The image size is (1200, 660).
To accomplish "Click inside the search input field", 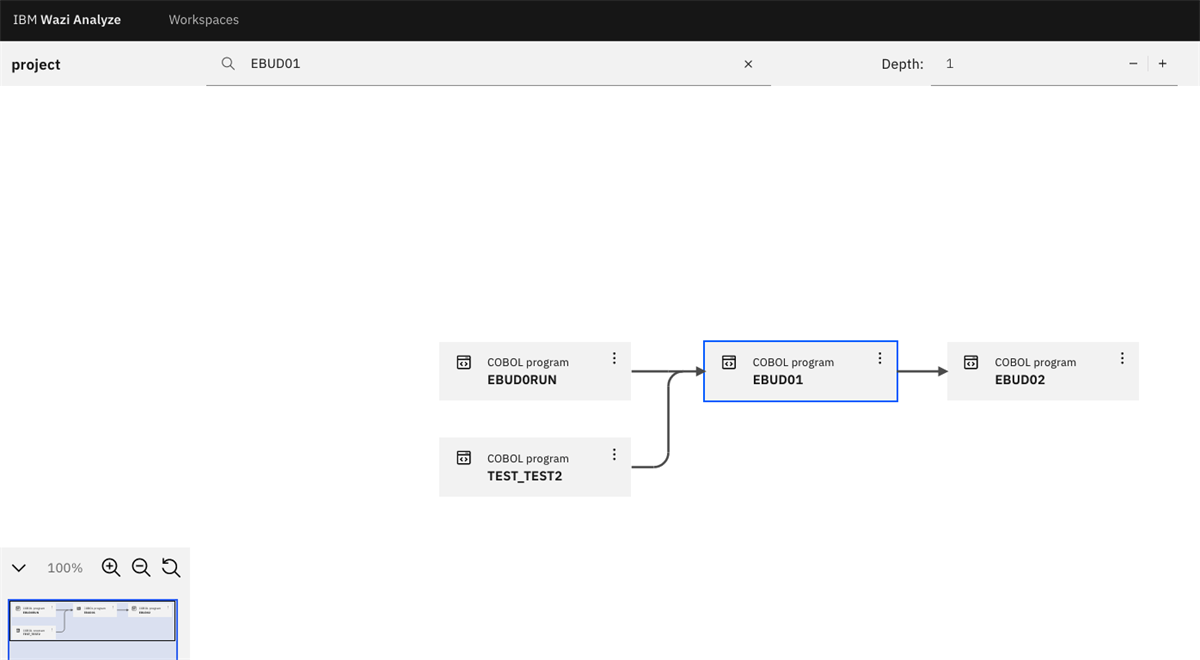I will coord(450,63).
